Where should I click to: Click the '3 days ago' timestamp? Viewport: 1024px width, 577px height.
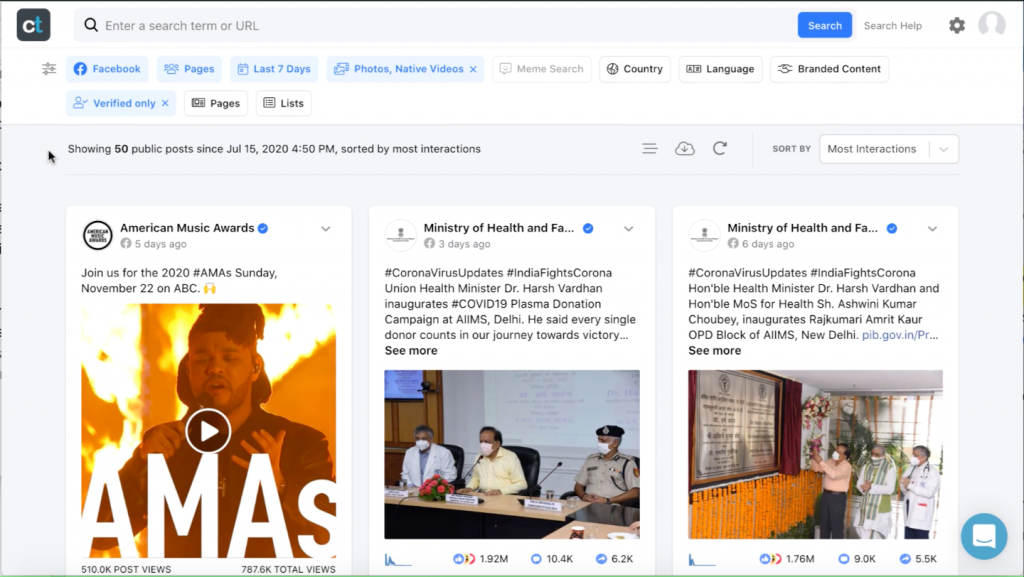pos(464,244)
